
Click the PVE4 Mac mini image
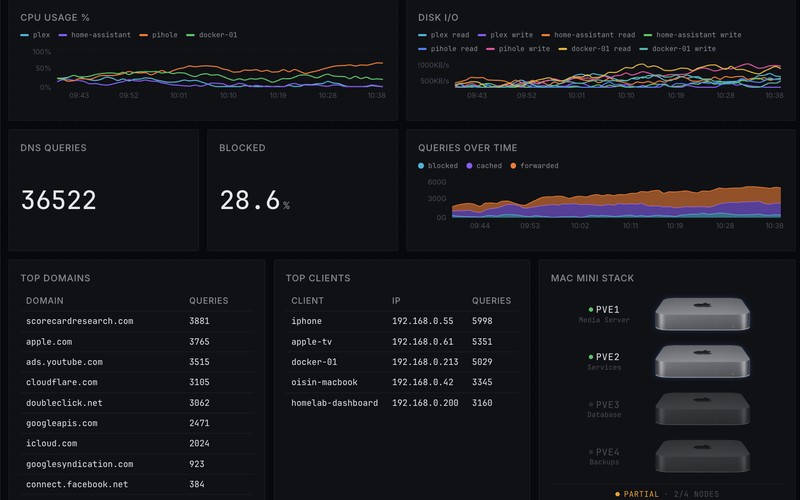(x=703, y=457)
